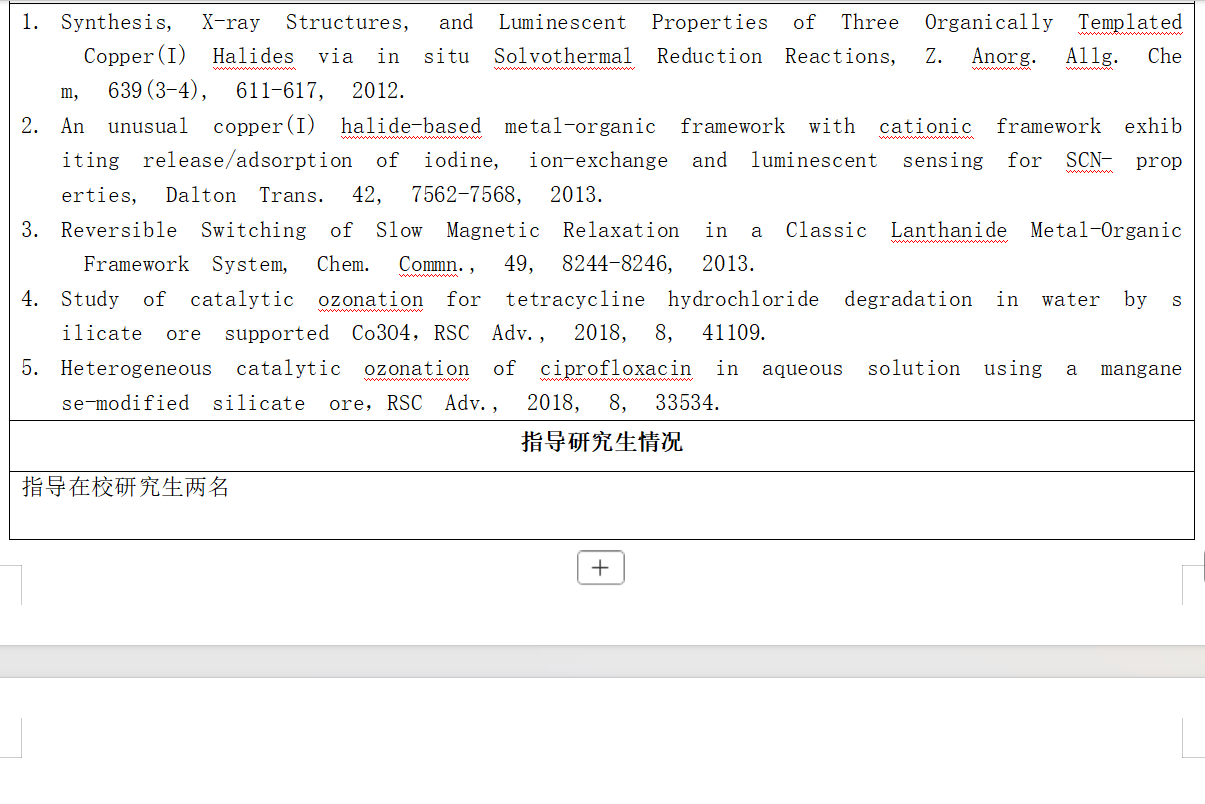Click "Co3O4" in reference 4
The image size is (1205, 804).
381,334
